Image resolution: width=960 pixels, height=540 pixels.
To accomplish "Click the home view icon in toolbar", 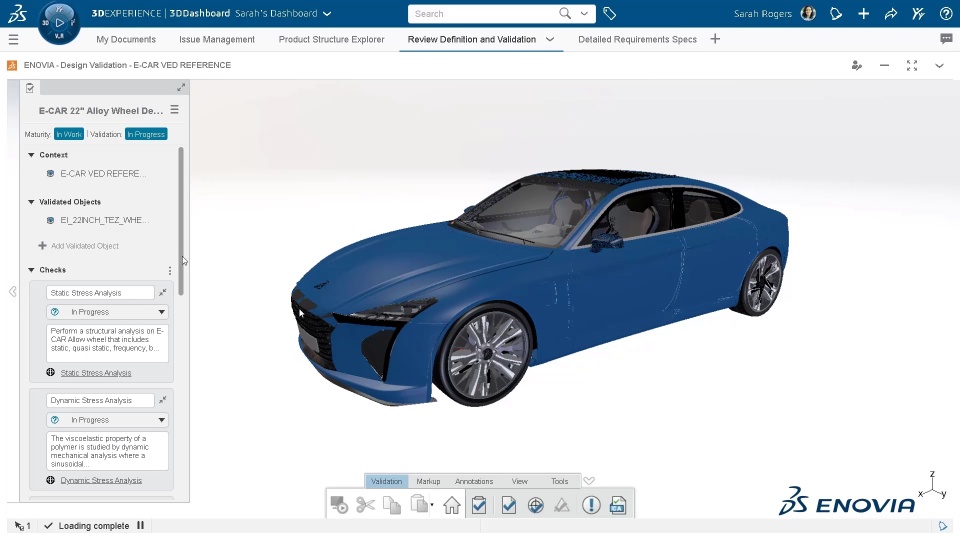I will pos(452,505).
